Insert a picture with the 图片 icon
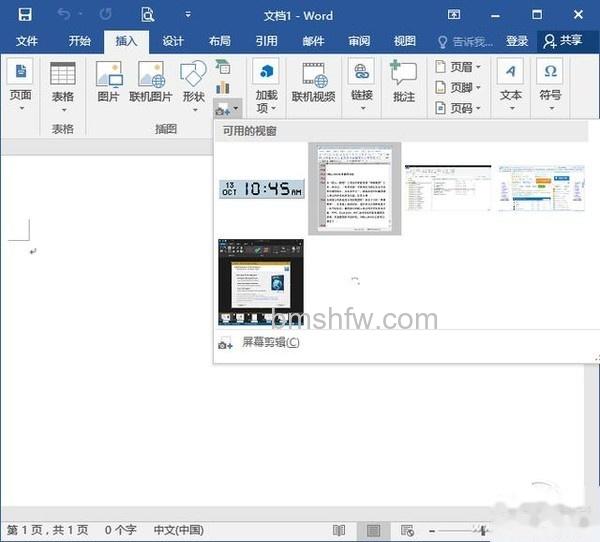The image size is (600, 542). pos(109,82)
